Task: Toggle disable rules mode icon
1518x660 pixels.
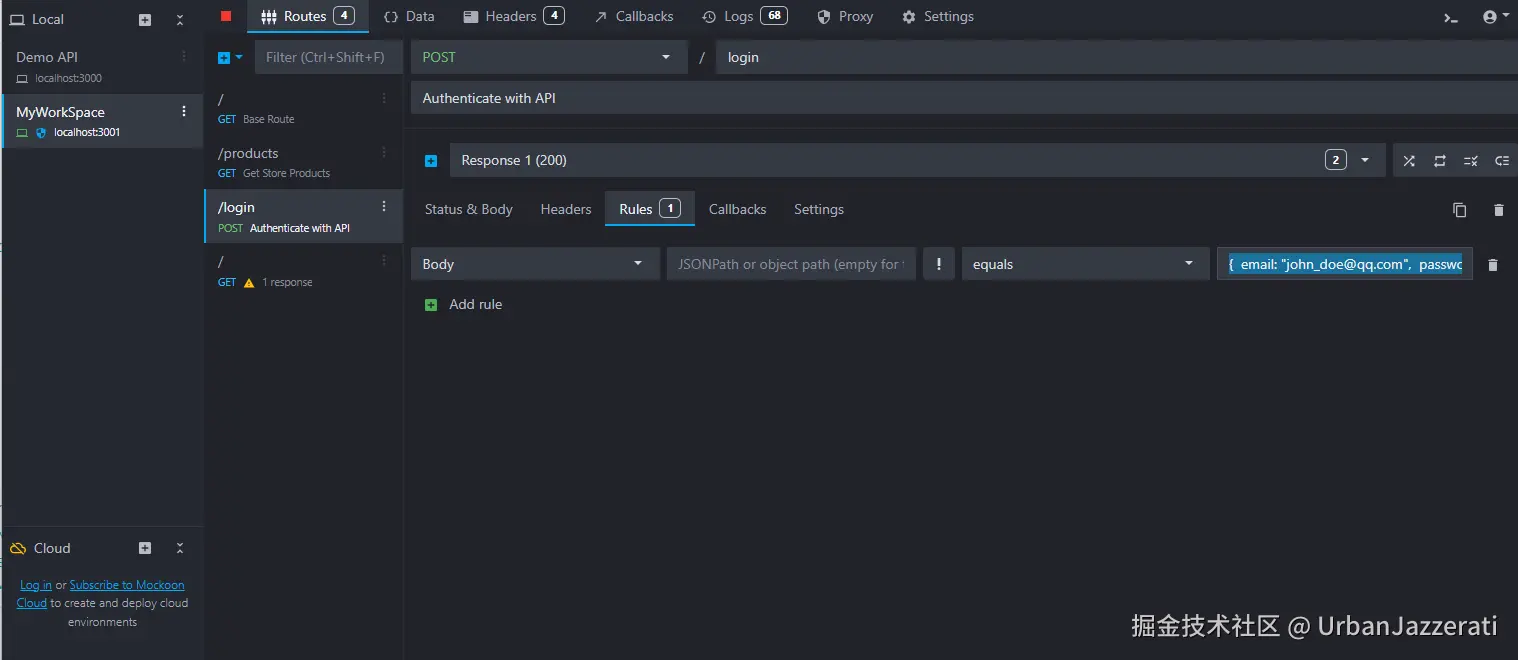Action: 1471,160
